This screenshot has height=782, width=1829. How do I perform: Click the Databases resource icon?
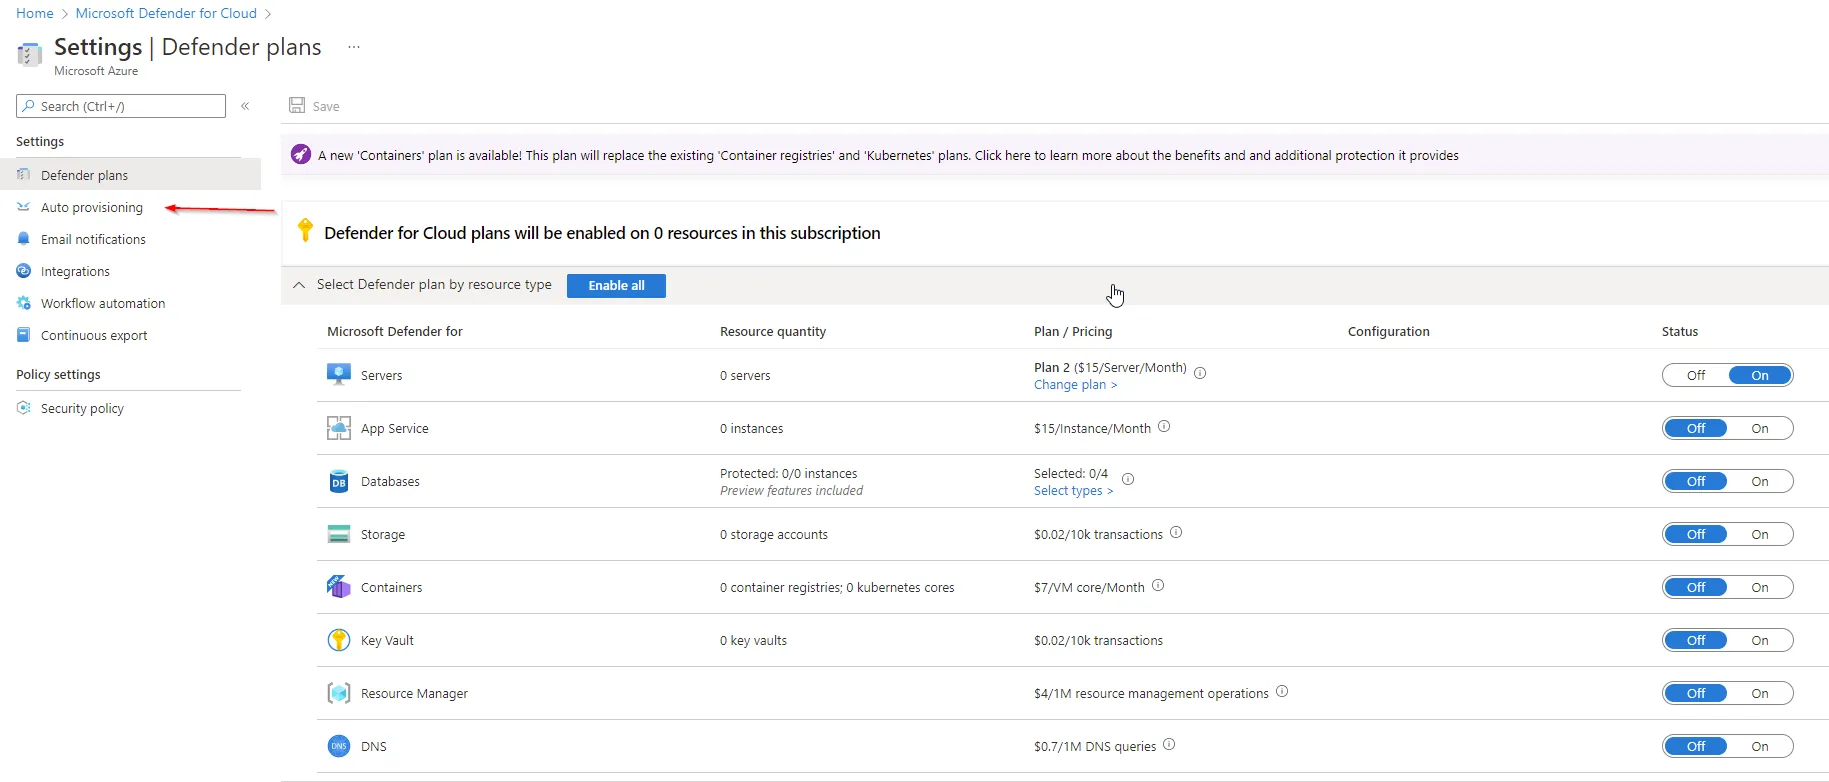tap(339, 481)
